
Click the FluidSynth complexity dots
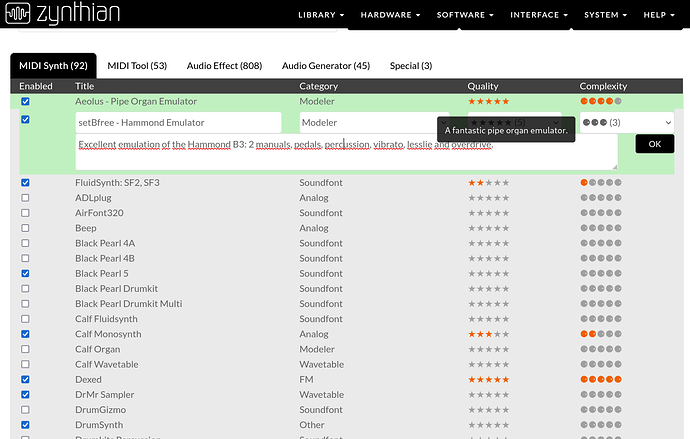coord(601,183)
